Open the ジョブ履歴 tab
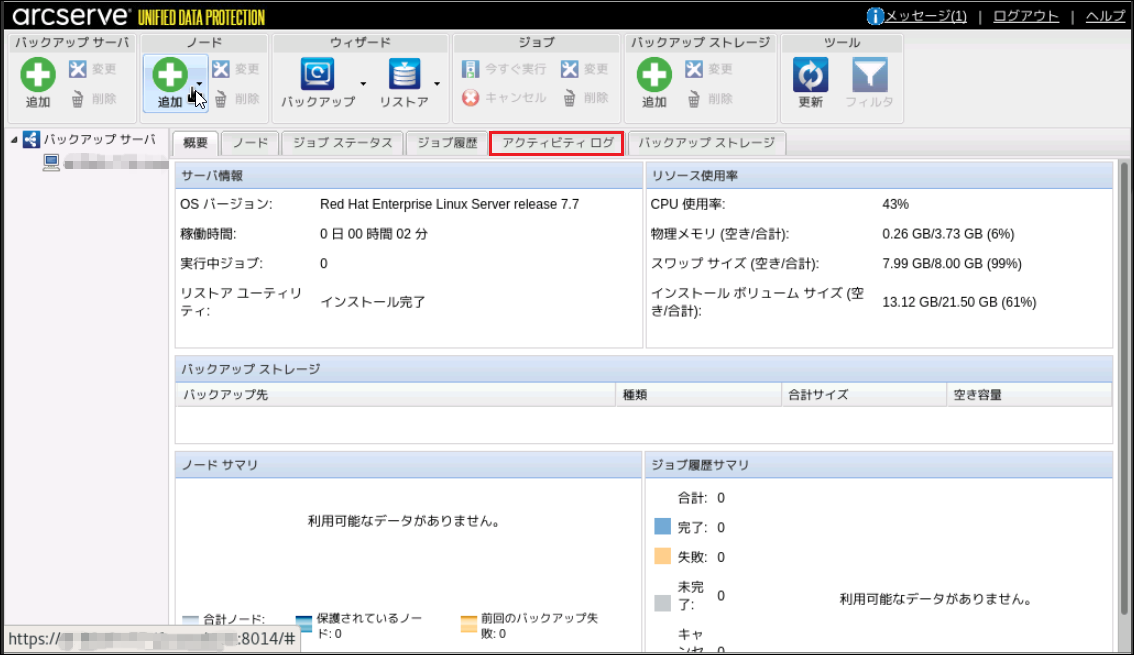 click(446, 143)
